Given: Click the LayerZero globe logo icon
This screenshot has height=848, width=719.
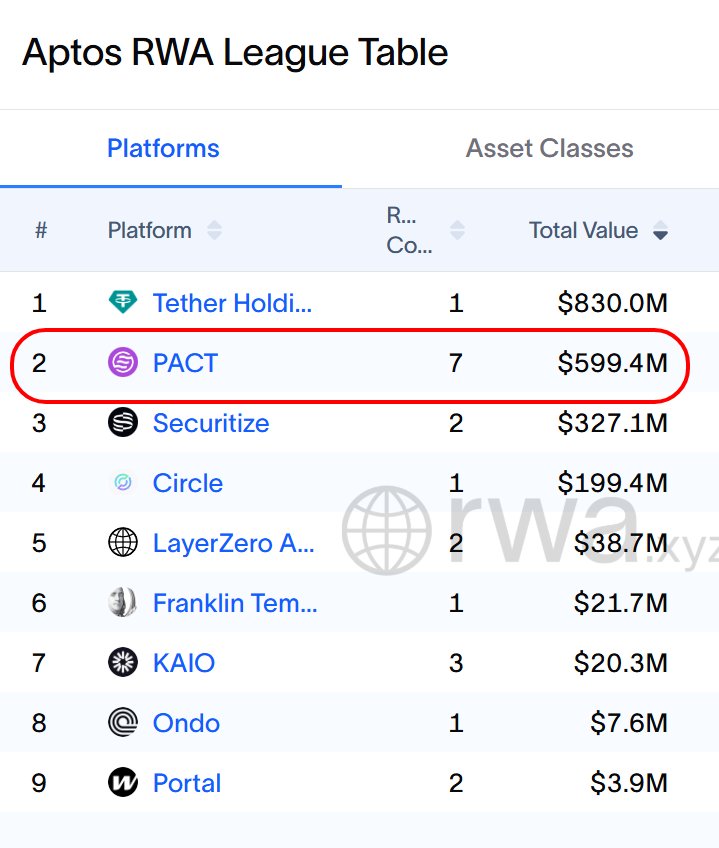Looking at the screenshot, I should tap(122, 543).
